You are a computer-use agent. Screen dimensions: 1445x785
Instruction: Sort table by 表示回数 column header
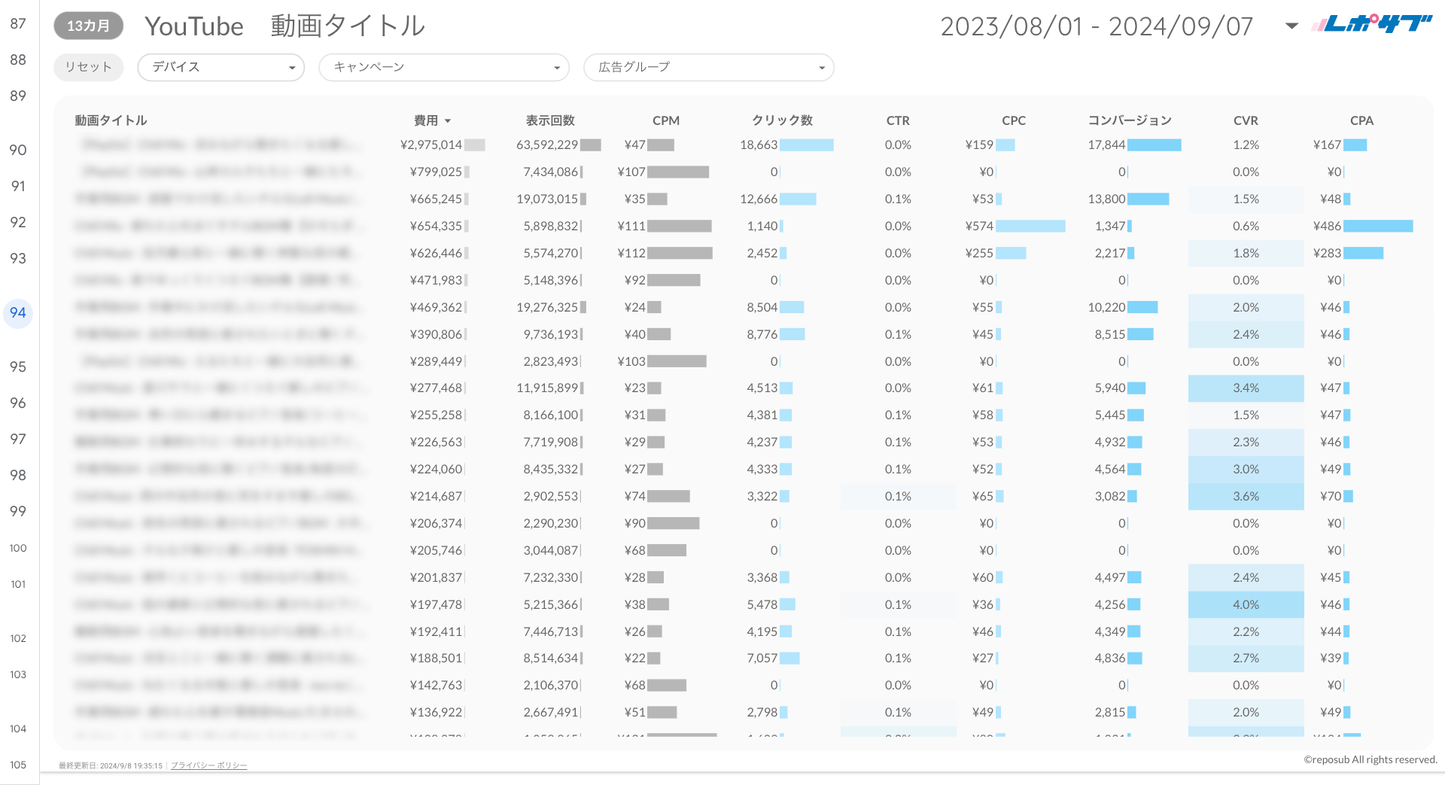coord(550,120)
